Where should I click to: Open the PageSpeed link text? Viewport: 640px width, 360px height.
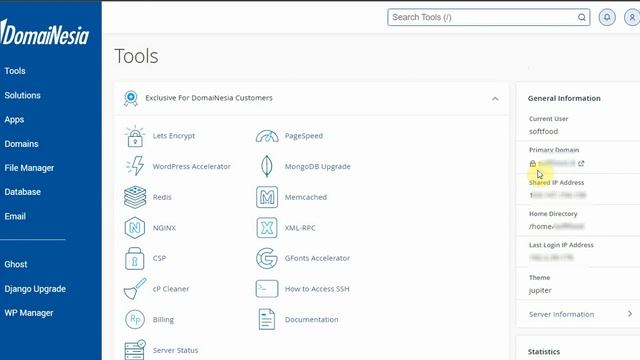[304, 136]
